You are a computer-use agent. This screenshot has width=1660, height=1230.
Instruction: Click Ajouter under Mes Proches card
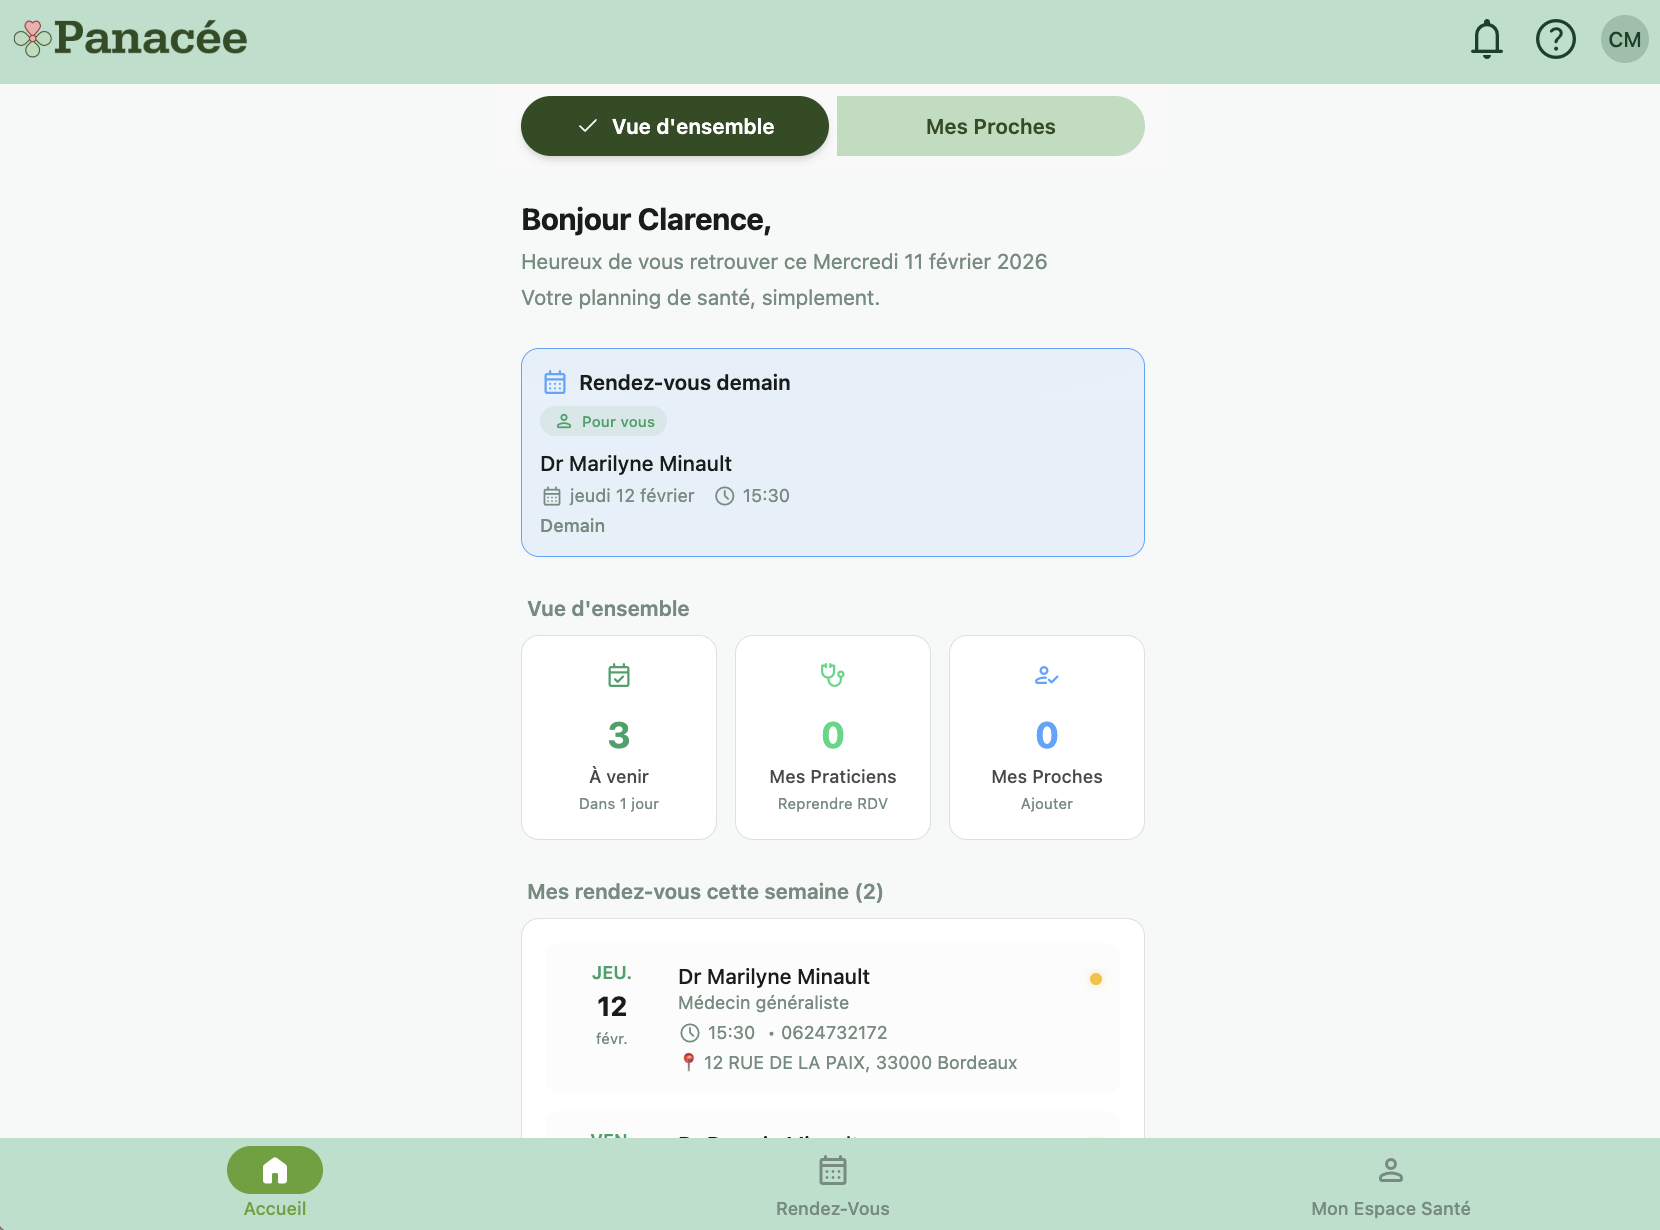click(1047, 803)
